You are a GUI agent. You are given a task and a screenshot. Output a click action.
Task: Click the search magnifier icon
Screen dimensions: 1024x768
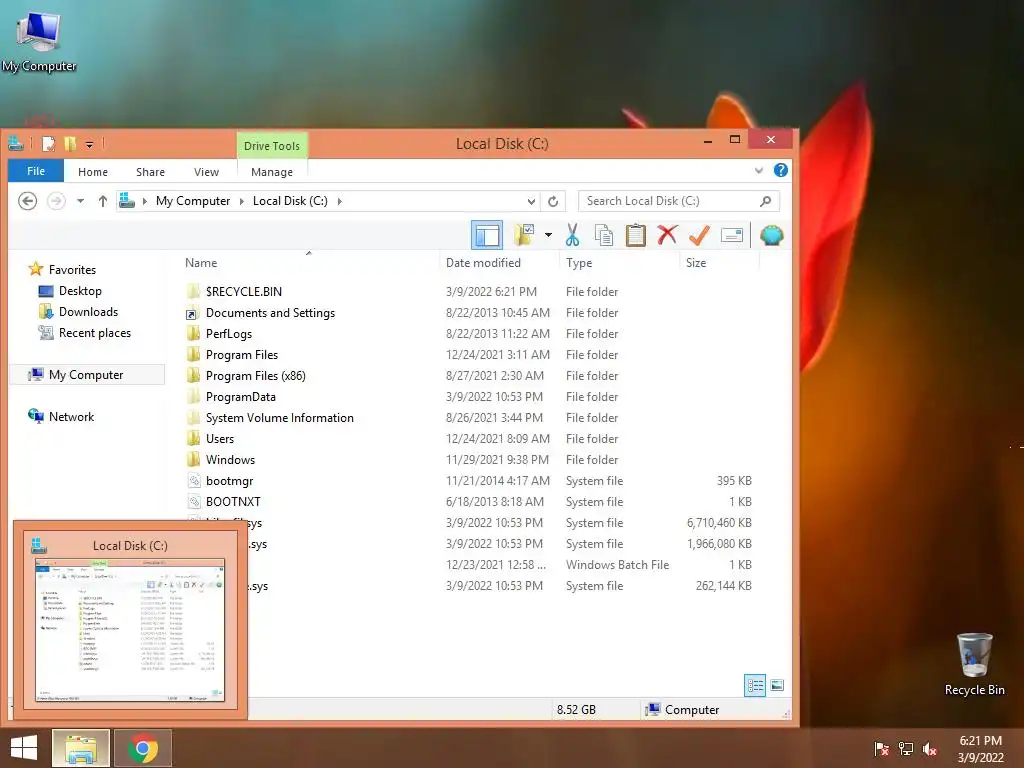(765, 201)
